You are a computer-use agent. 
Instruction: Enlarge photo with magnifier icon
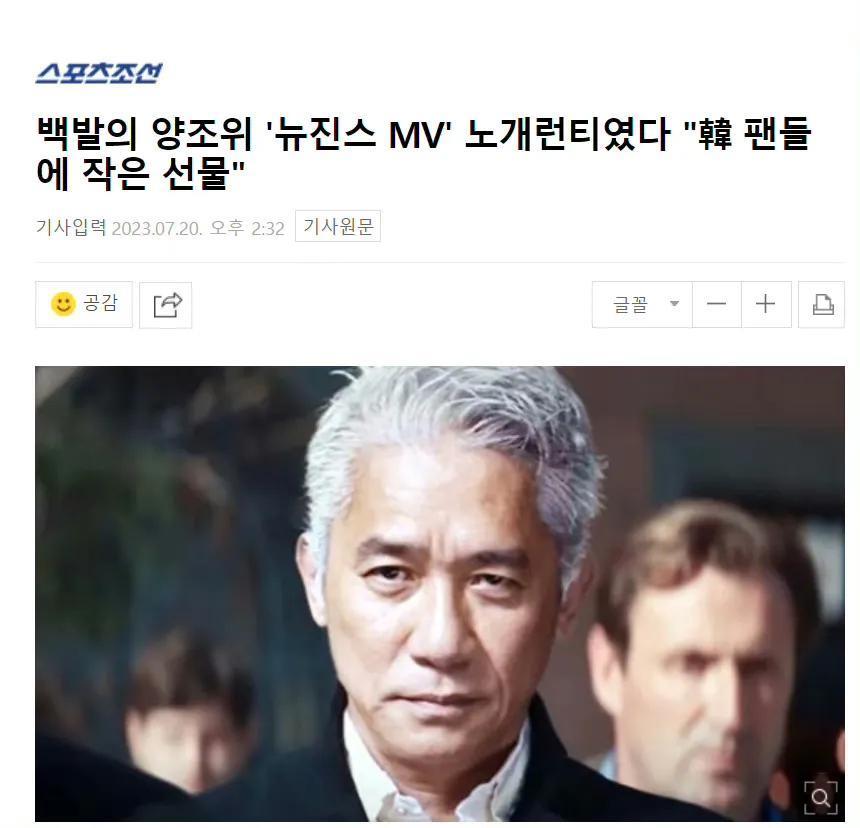pyautogui.click(x=821, y=797)
